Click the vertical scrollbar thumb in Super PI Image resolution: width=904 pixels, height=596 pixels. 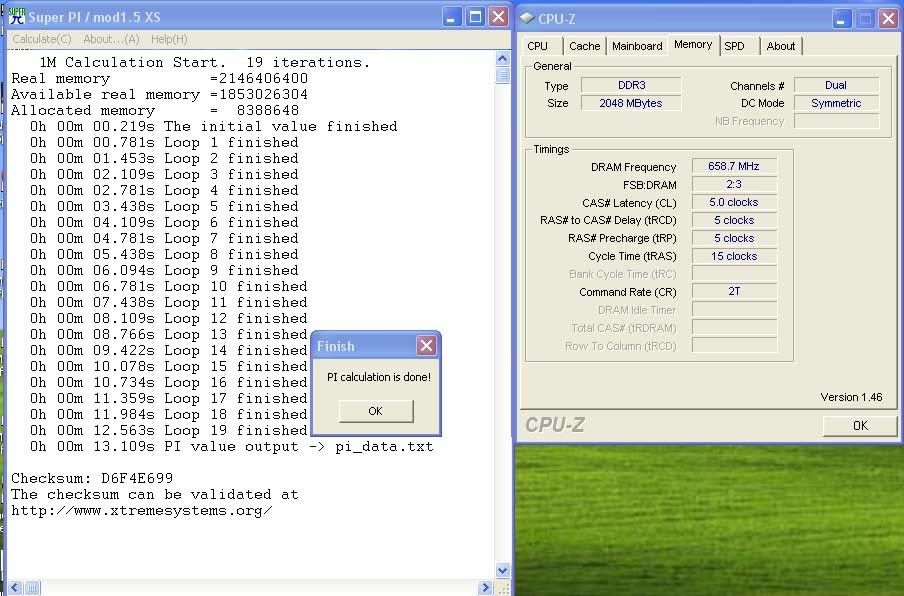pyautogui.click(x=502, y=75)
